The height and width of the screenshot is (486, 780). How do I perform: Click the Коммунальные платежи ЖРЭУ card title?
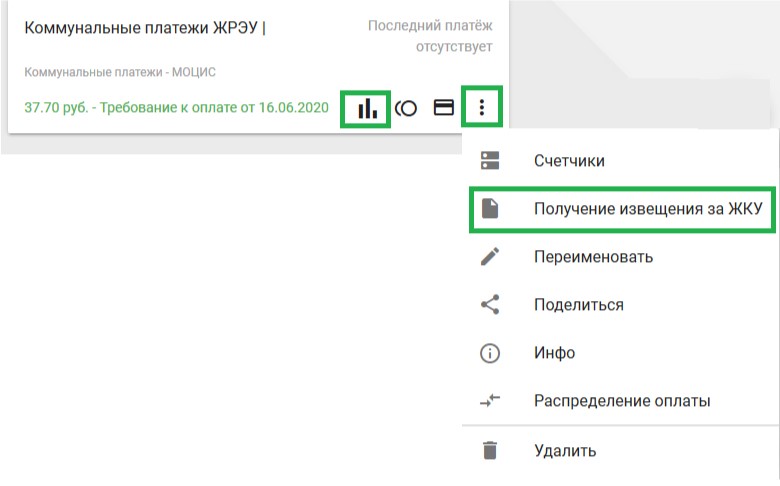(143, 27)
